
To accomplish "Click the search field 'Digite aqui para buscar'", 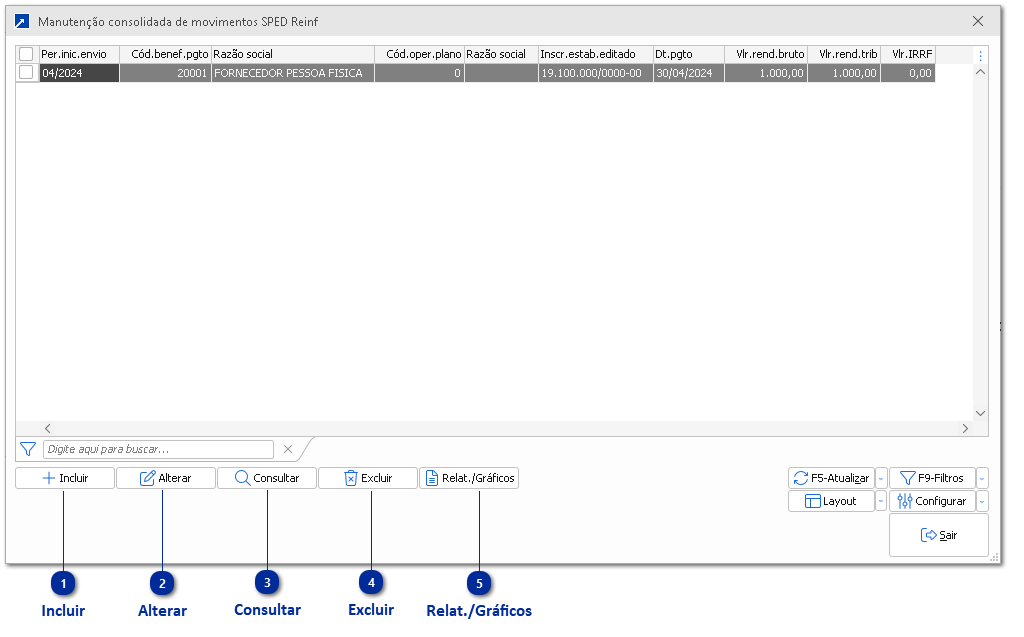I will point(158,449).
